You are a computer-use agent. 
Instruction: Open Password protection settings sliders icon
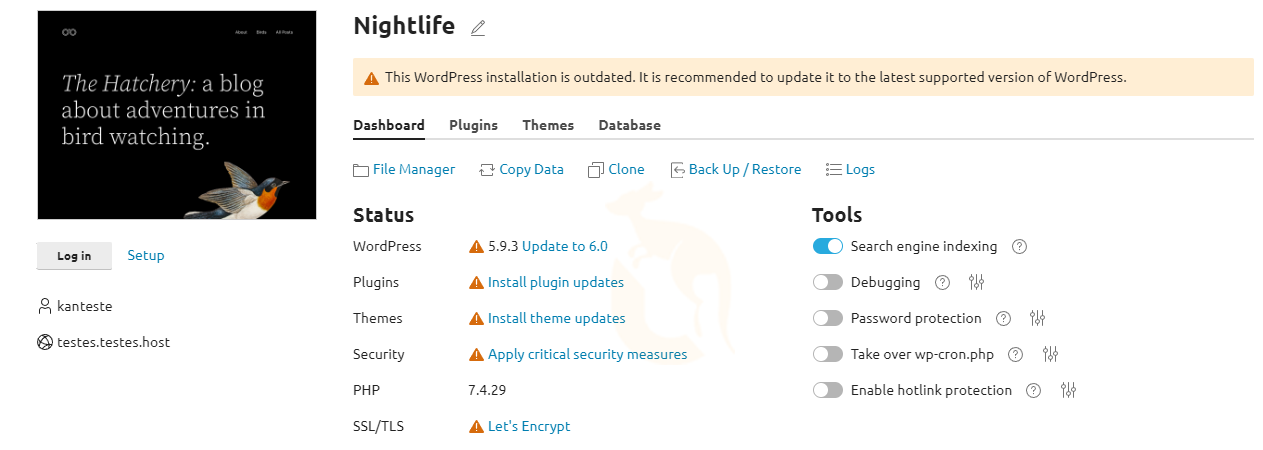tap(1038, 318)
